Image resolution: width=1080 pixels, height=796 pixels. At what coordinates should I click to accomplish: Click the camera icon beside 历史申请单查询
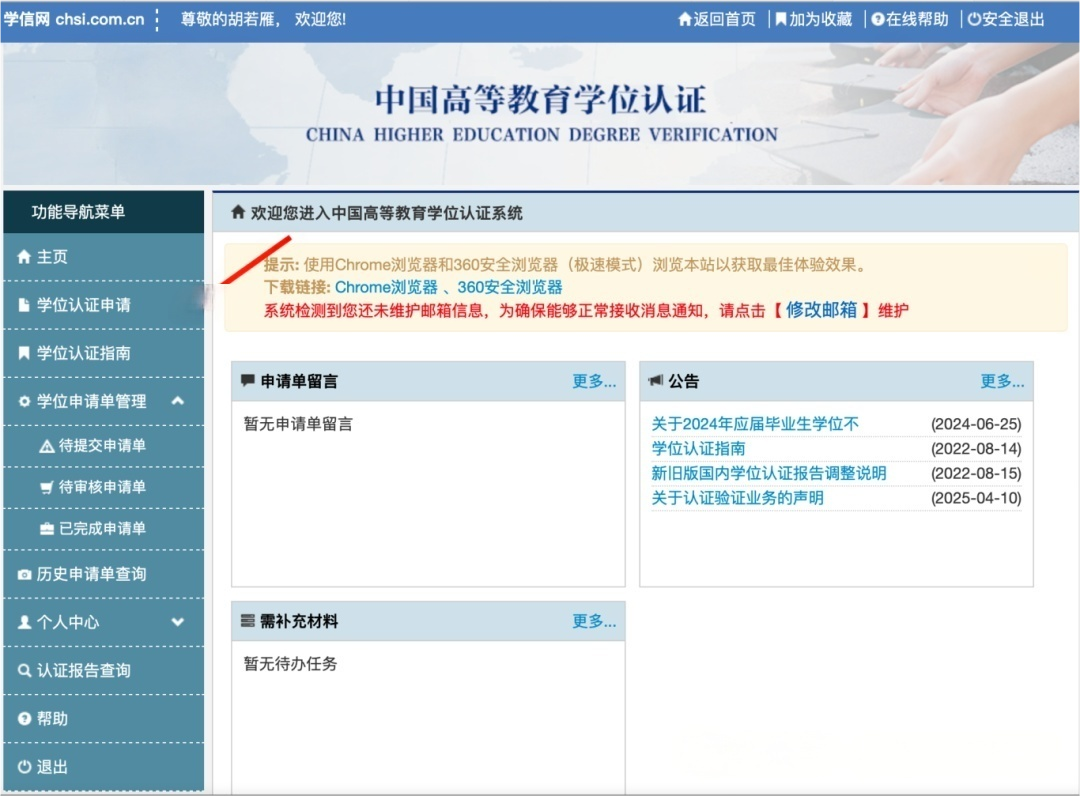(24, 574)
